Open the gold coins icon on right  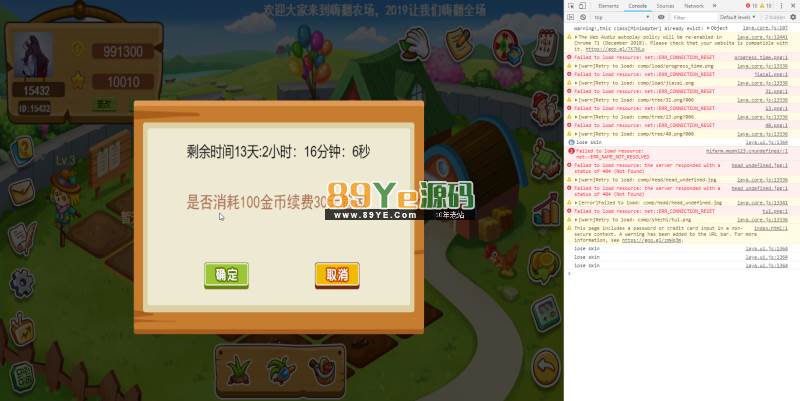544,266
